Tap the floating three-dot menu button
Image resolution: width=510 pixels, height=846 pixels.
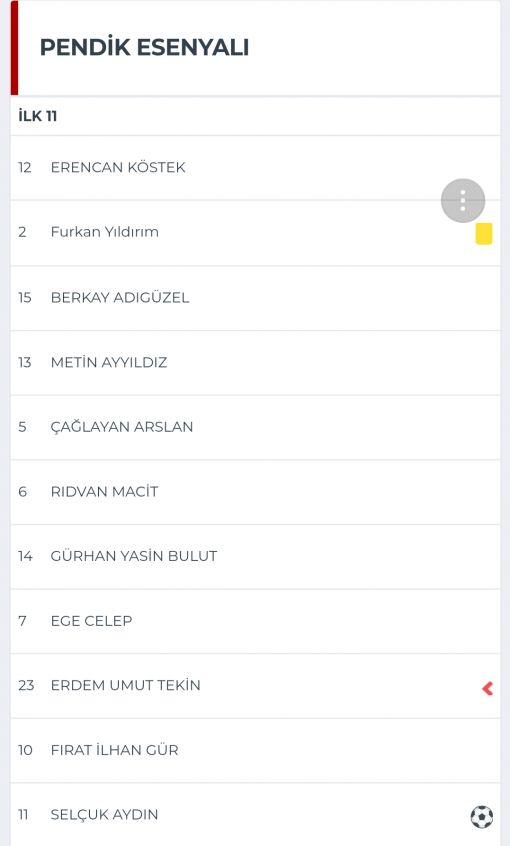tap(463, 201)
